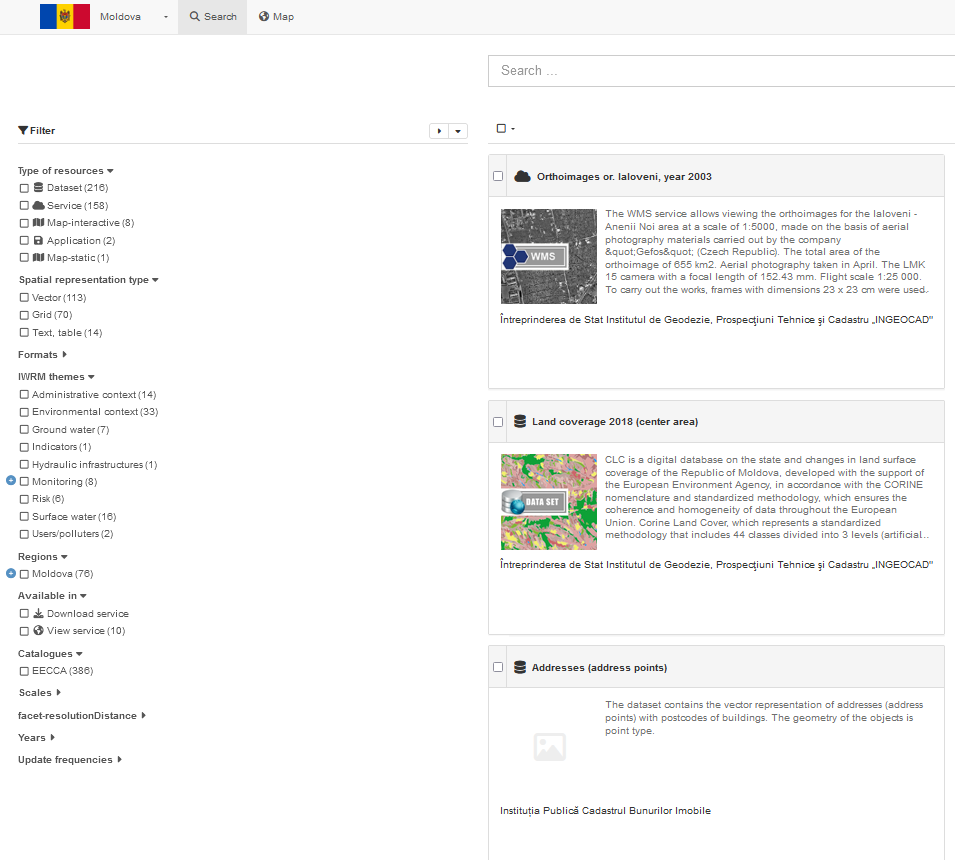The height and width of the screenshot is (860, 955).
Task: Click database icon of Addresses record
Action: [x=520, y=668]
